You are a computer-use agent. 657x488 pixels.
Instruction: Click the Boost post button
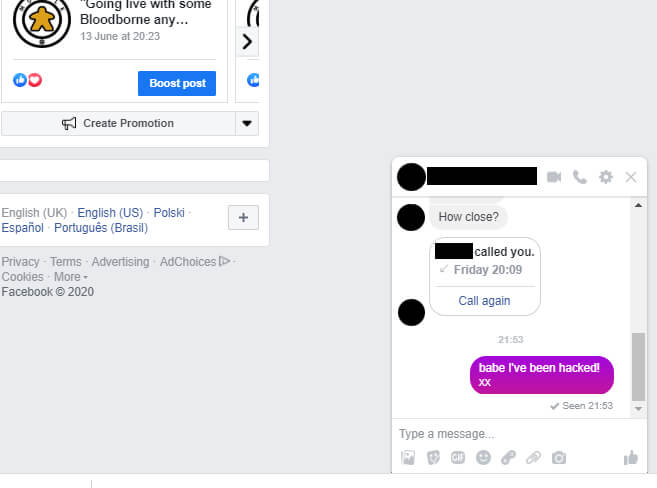coord(177,83)
